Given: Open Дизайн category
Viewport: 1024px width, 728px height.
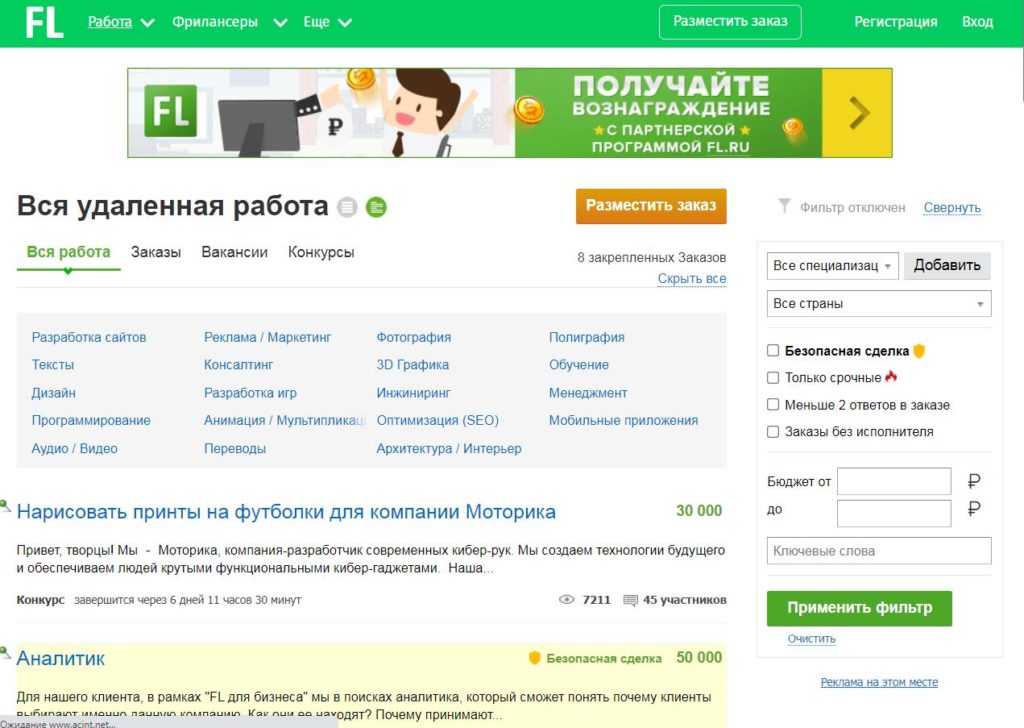Looking at the screenshot, I should click(54, 393).
